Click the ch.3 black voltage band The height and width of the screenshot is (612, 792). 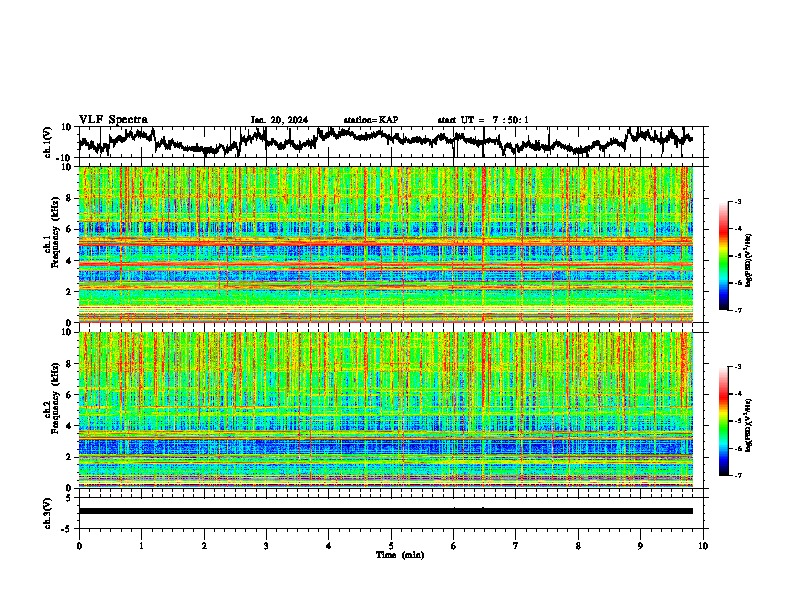386,511
